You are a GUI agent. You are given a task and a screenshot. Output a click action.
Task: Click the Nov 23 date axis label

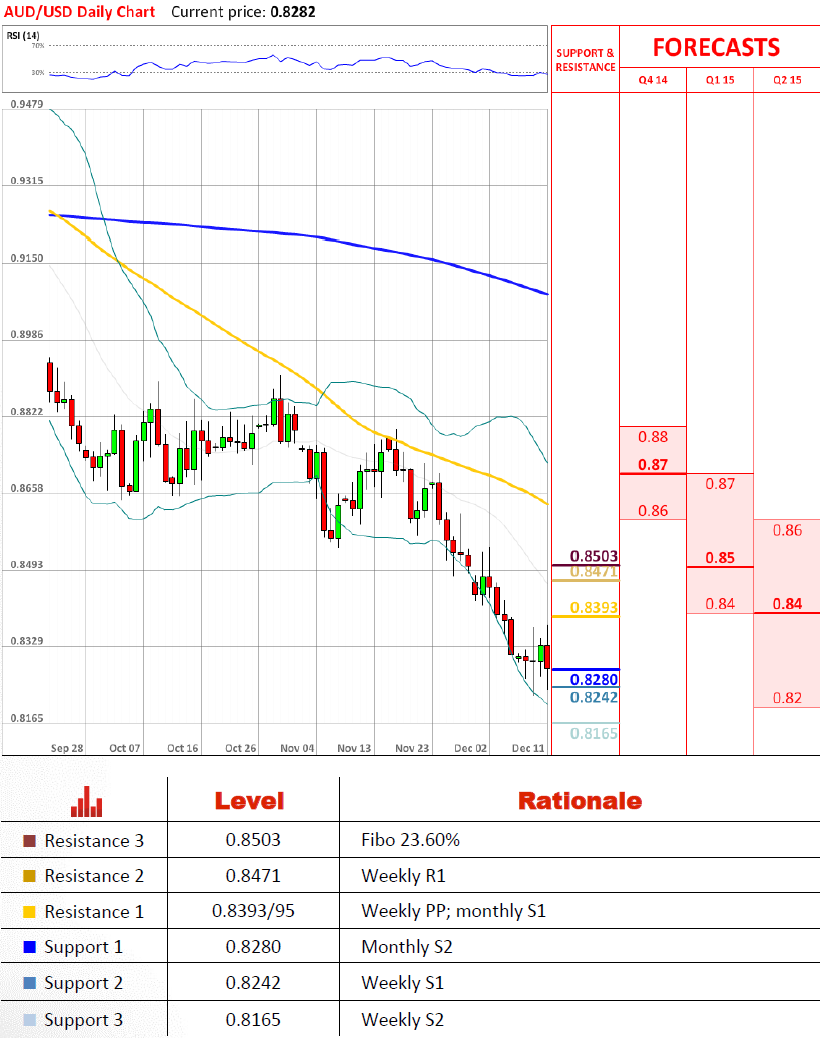412,748
